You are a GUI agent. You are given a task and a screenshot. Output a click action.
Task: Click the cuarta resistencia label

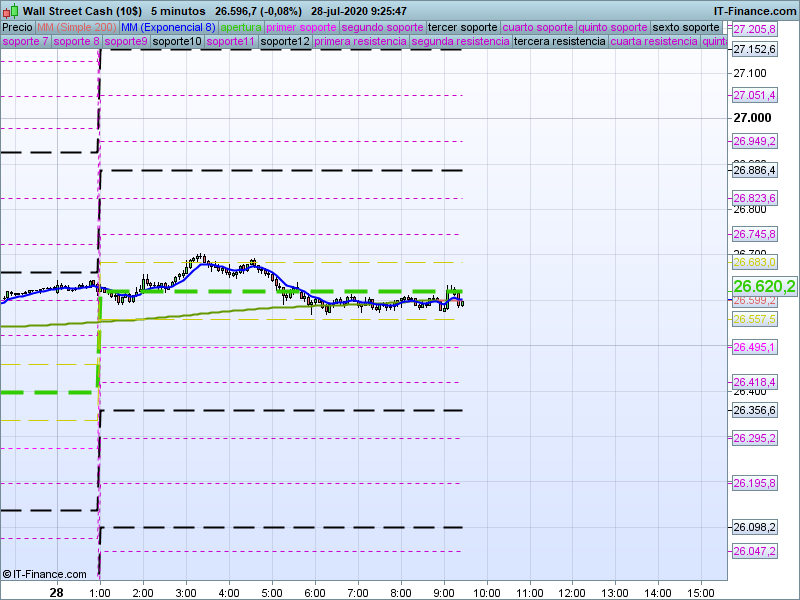point(654,42)
